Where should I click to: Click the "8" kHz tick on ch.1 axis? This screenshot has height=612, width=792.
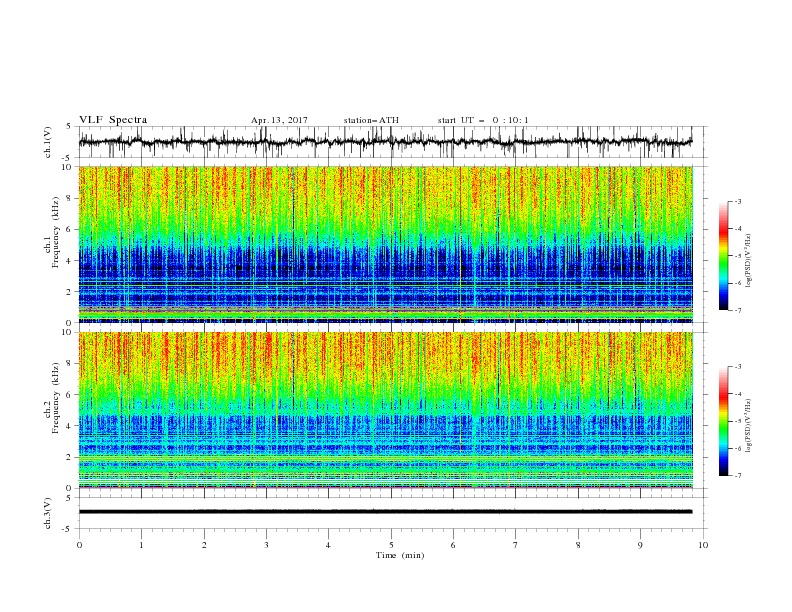pyautogui.click(x=70, y=198)
